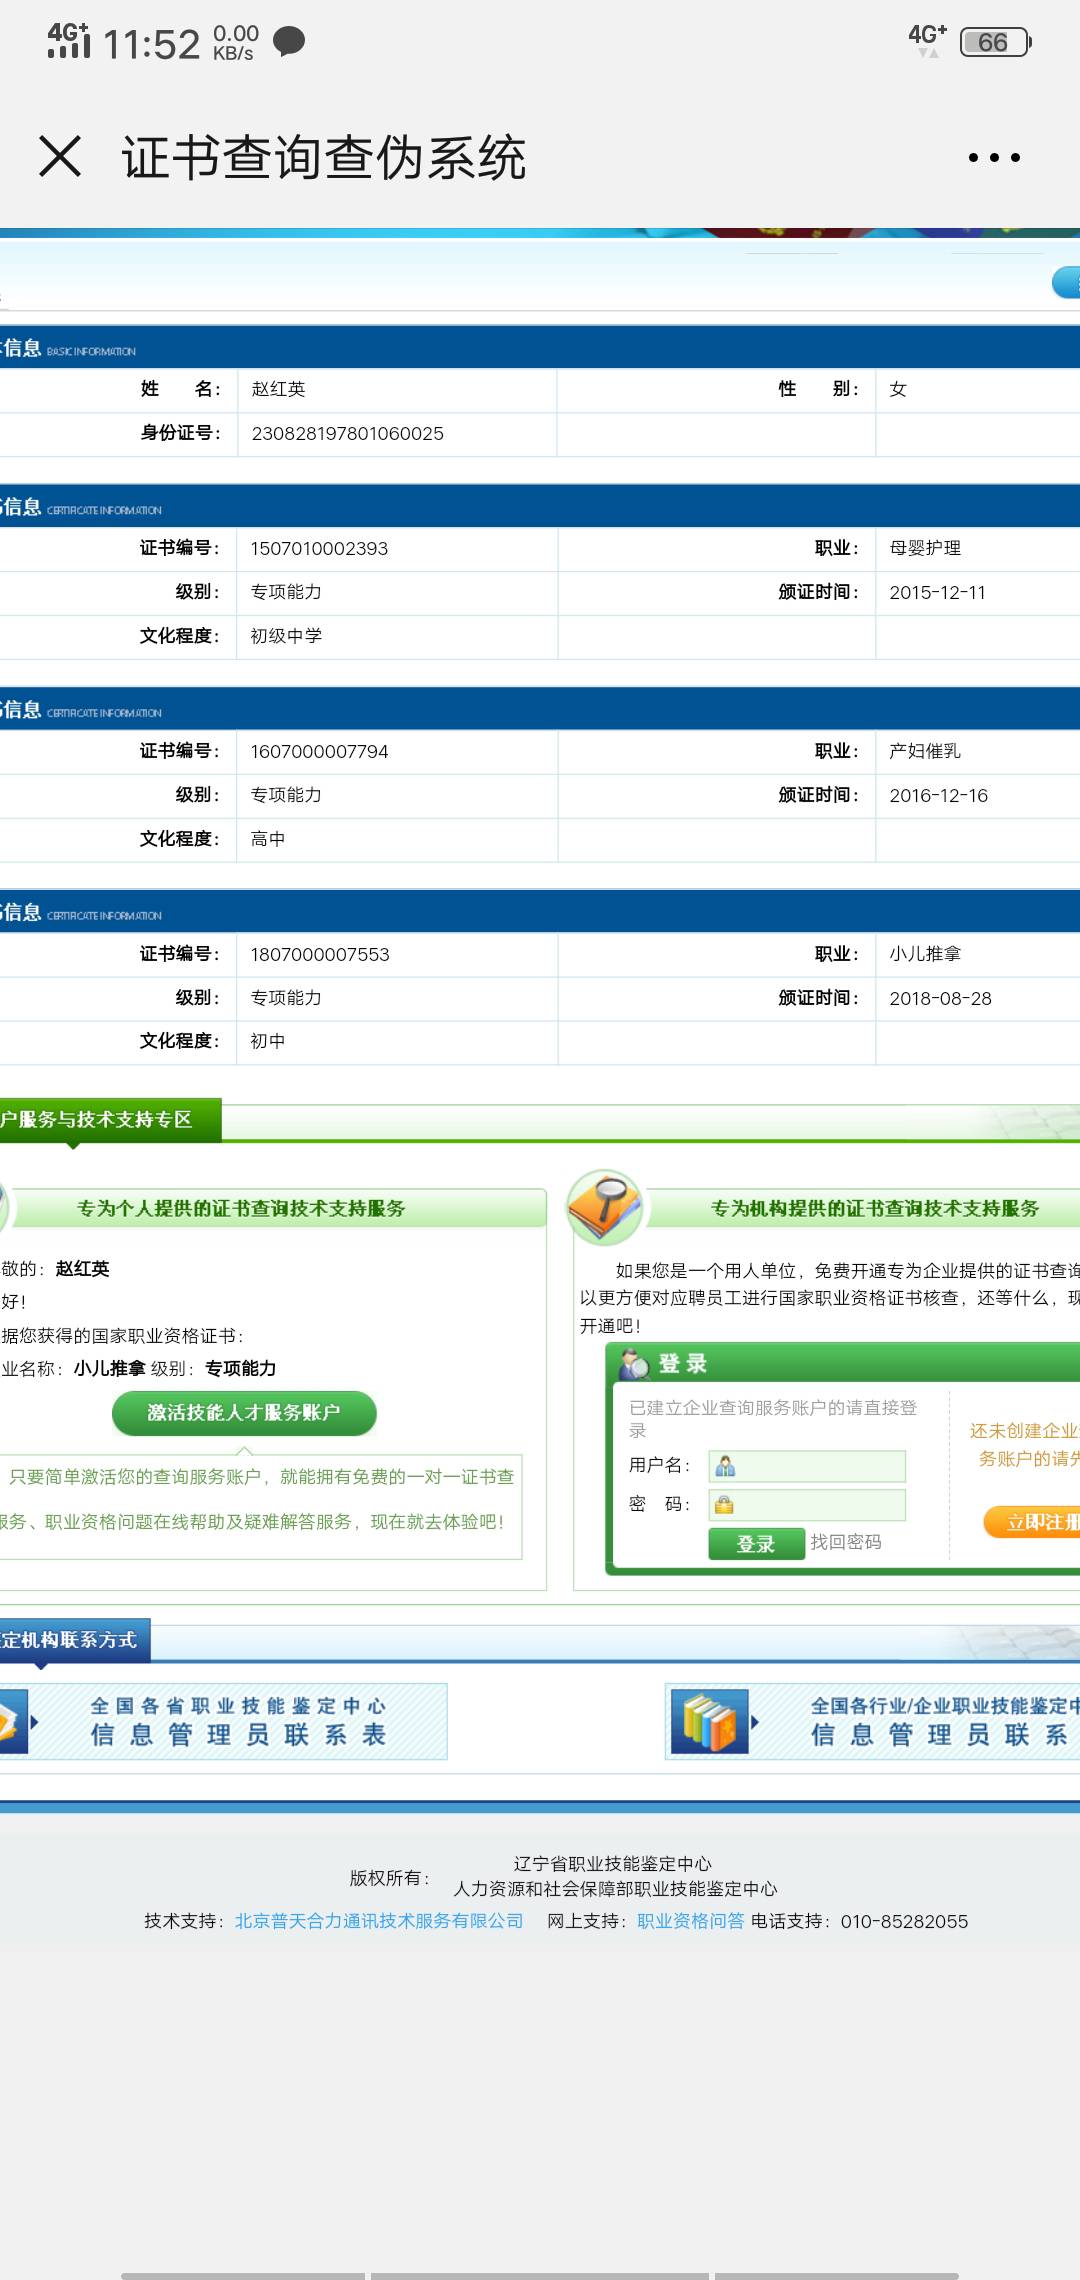1080x2280 pixels.
Task: Click the lock icon in password field
Action: [x=725, y=1504]
